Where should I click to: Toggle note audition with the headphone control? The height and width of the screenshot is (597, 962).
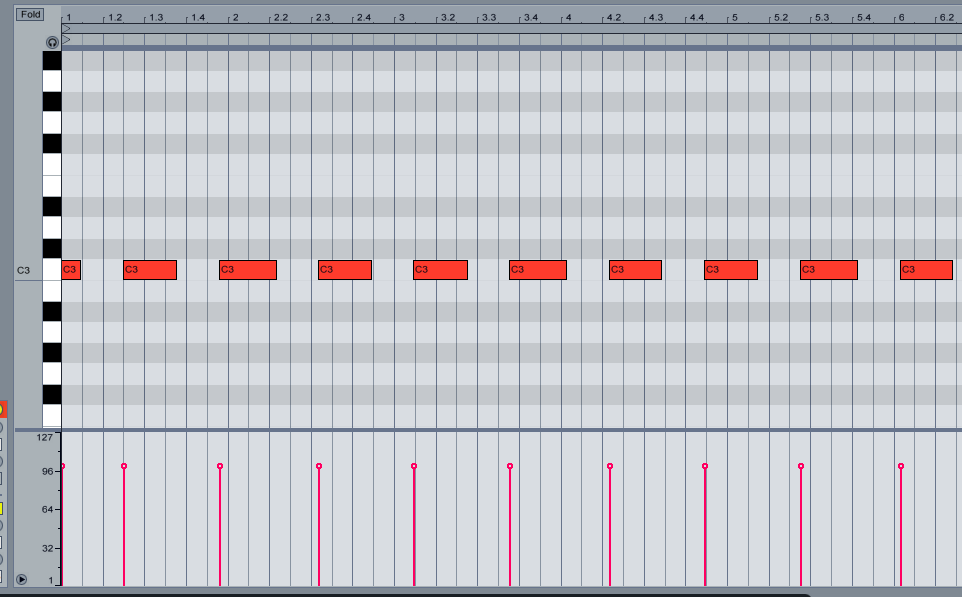click(x=52, y=42)
